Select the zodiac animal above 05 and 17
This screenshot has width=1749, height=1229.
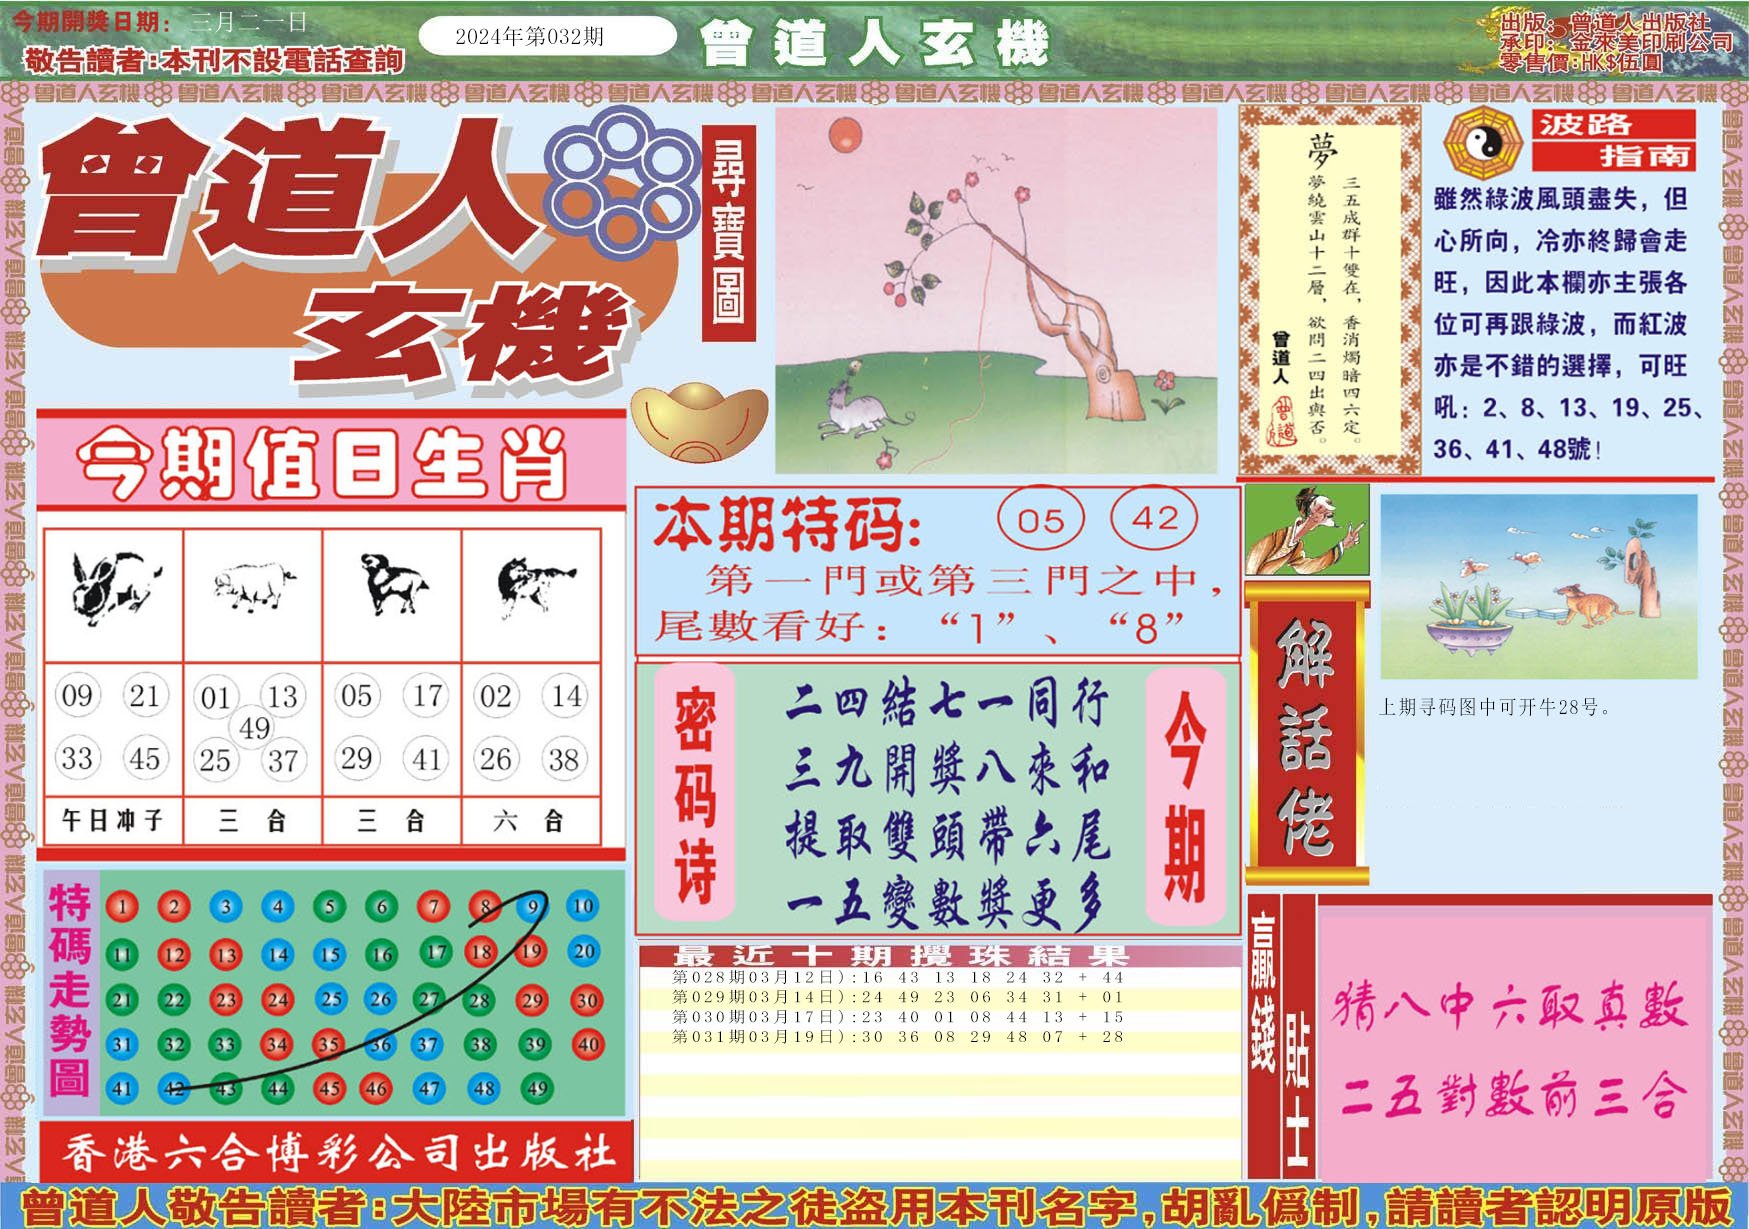click(392, 585)
